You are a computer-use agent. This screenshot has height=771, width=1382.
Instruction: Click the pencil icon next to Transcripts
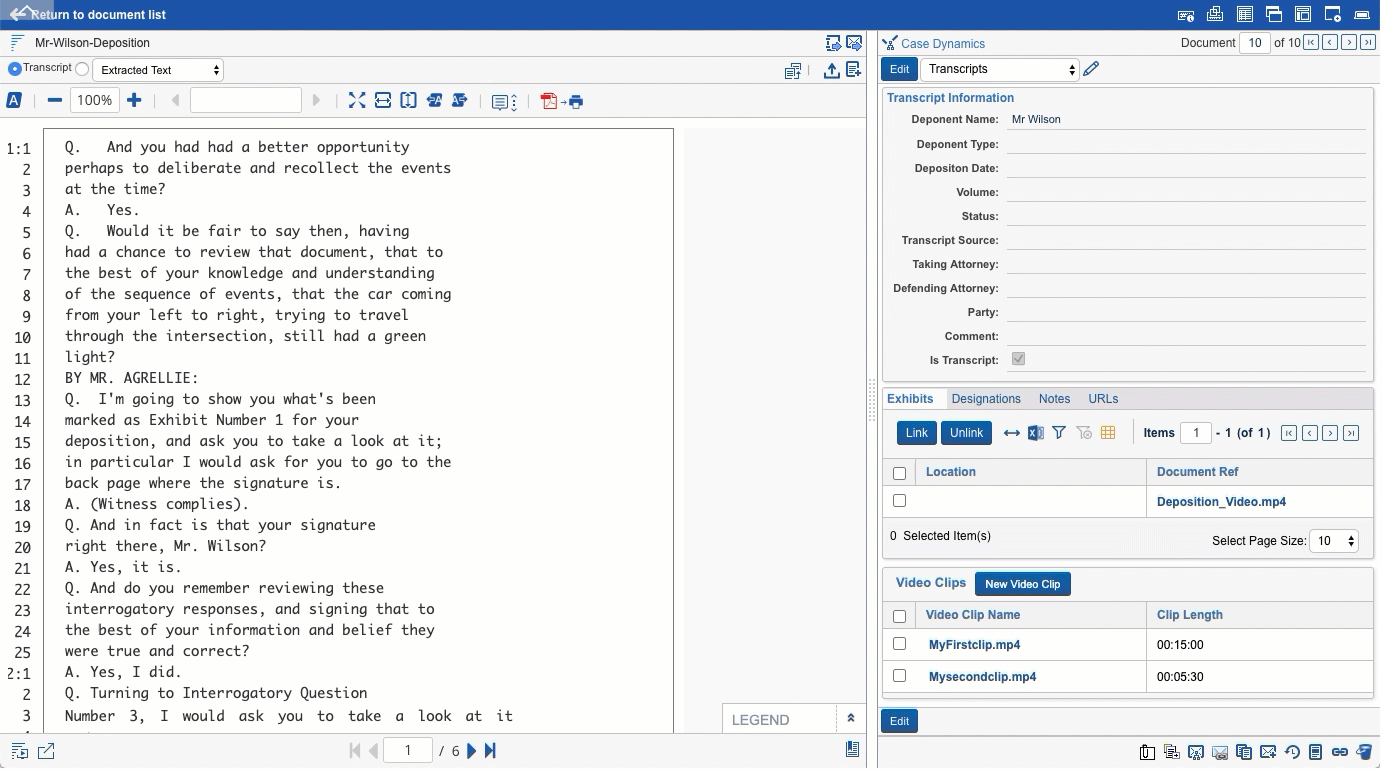tap(1091, 69)
